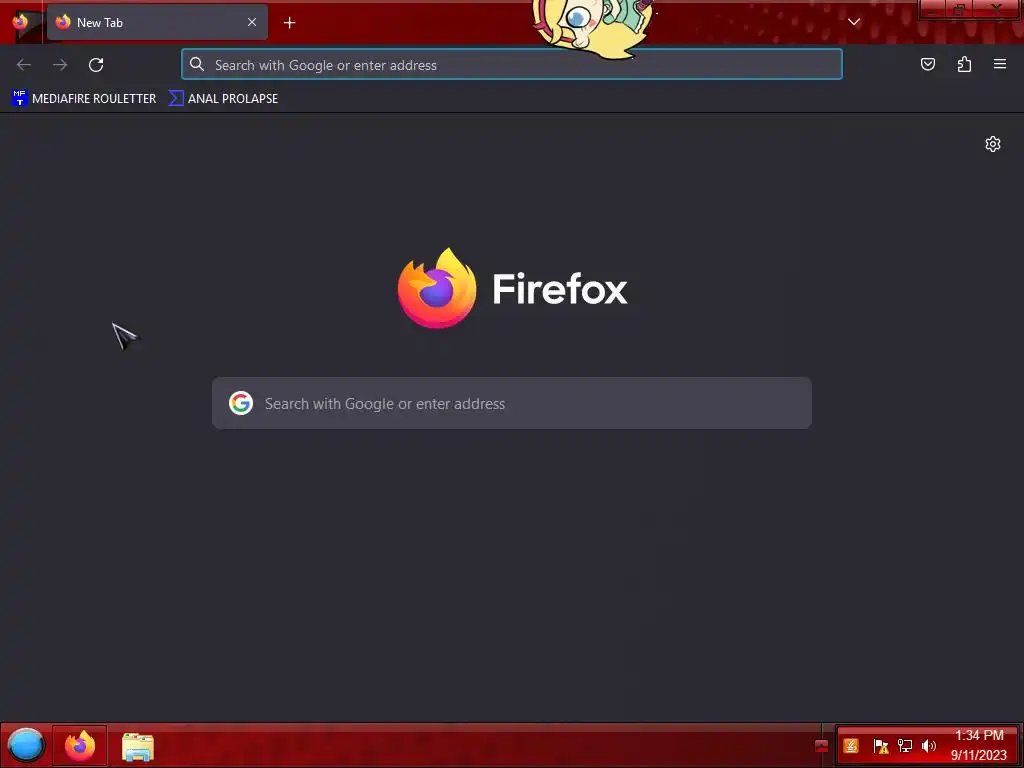Open the Firefox View pinned icon

(x=20, y=22)
